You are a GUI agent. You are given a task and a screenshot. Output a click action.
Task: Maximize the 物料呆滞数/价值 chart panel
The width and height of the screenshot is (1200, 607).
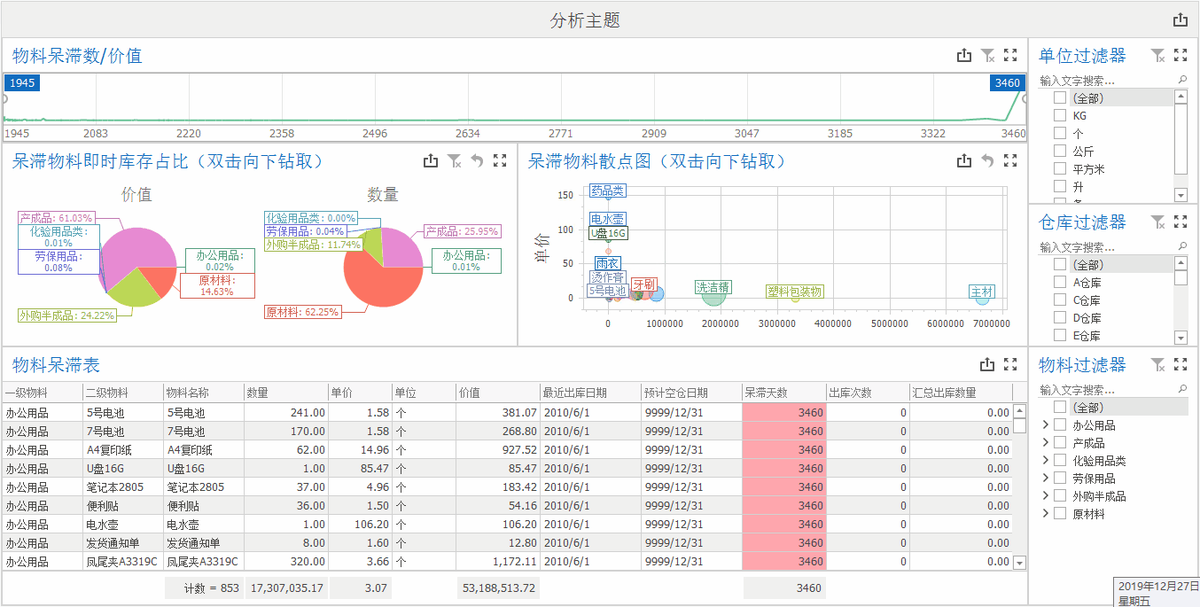click(x=1010, y=56)
